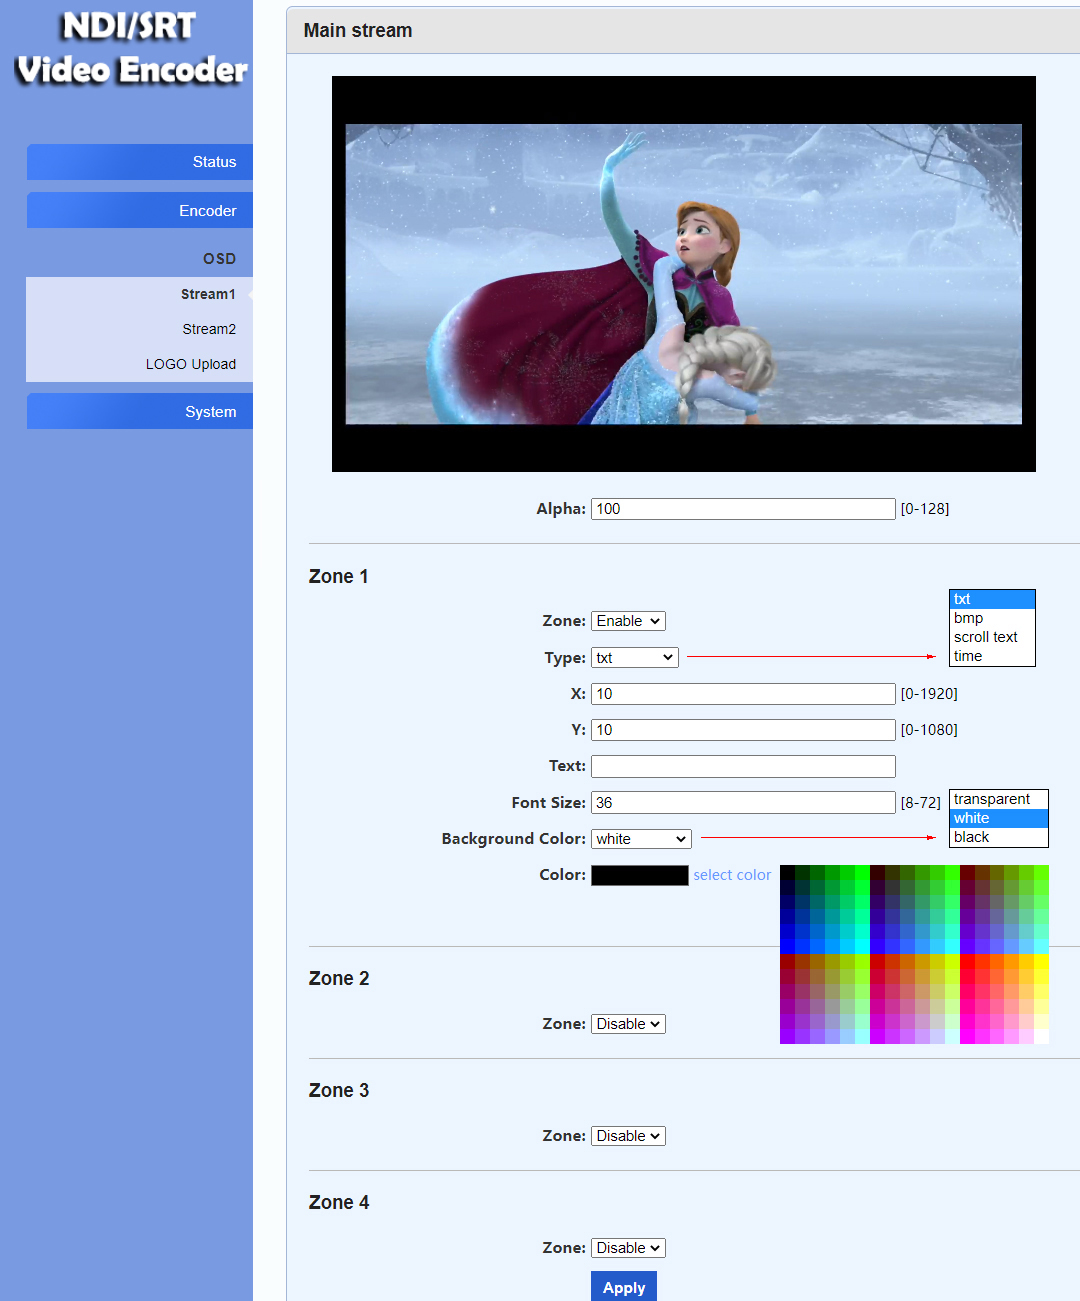Expand the Type dropdown showing txt
This screenshot has height=1301, width=1080.
point(635,658)
